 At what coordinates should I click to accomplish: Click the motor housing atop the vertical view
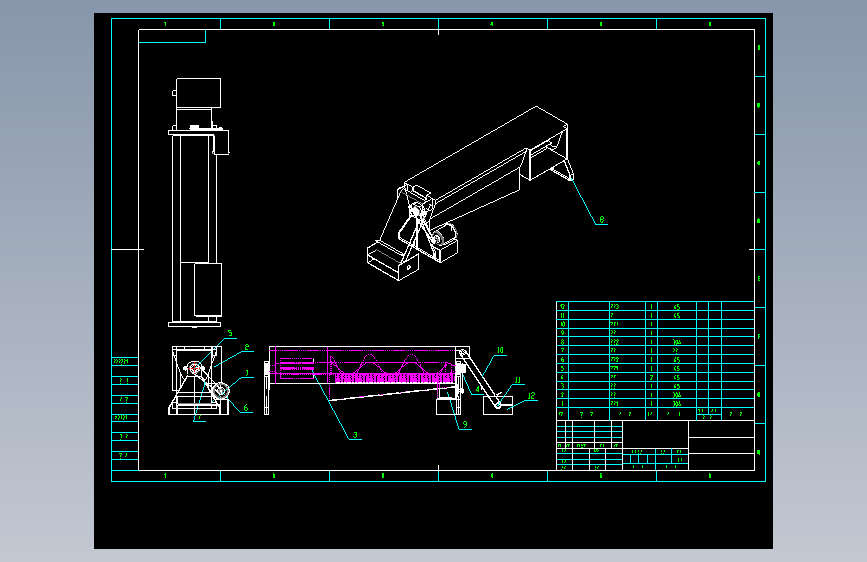click(x=199, y=93)
